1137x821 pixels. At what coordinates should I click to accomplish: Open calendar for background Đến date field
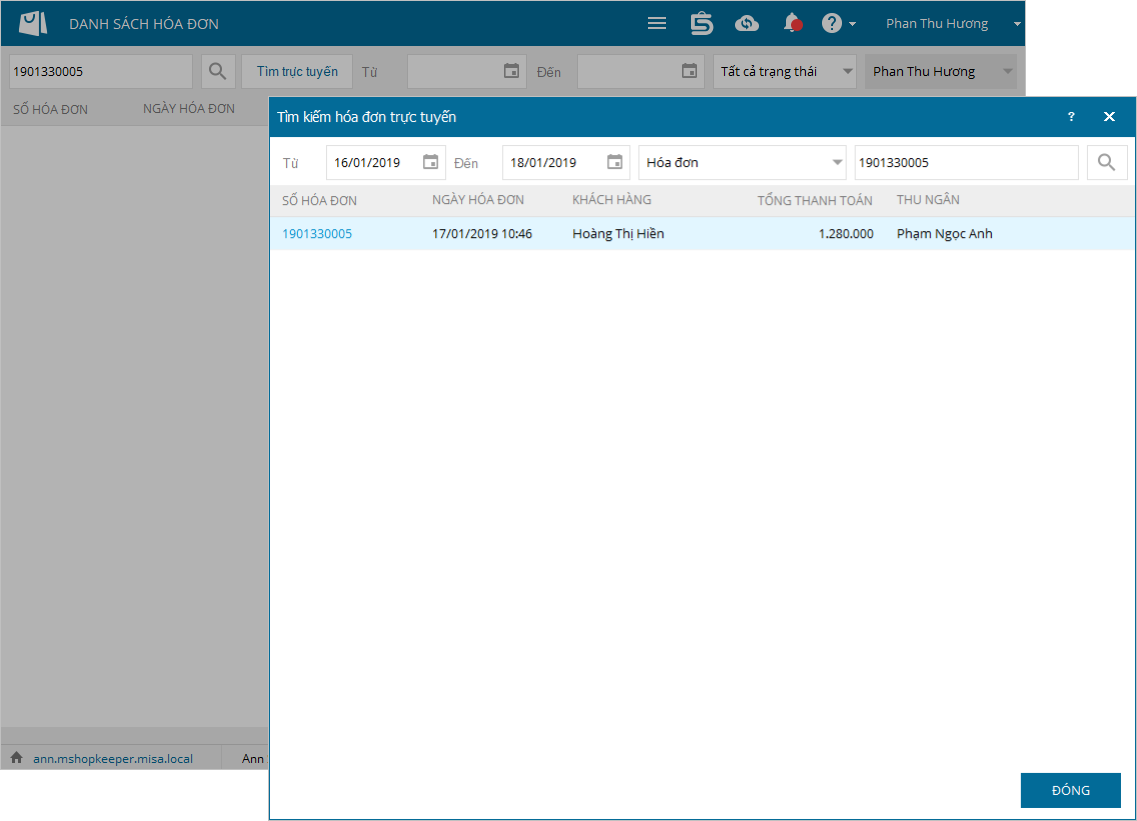(x=689, y=71)
